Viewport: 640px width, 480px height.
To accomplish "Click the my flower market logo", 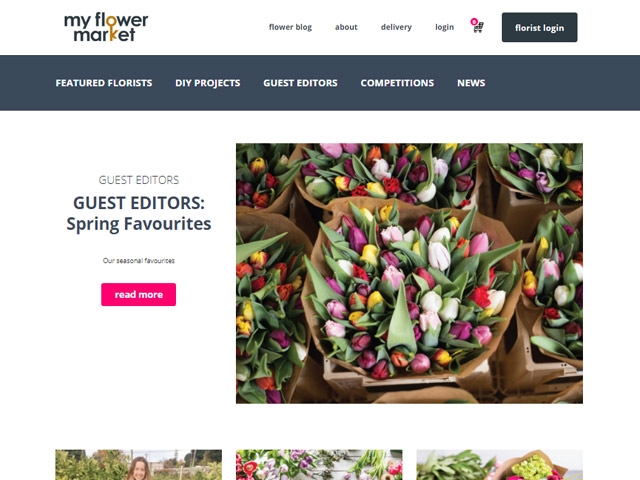I will pos(106,27).
